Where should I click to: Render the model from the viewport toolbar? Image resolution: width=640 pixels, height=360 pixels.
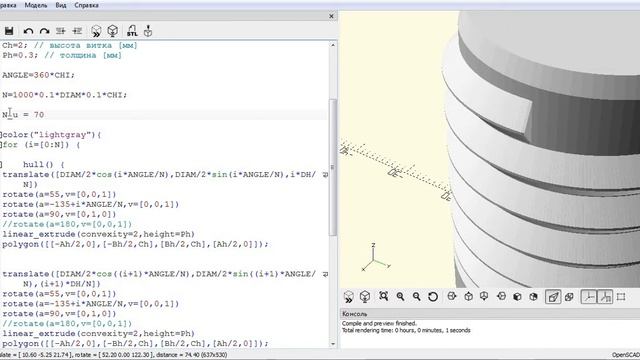365,296
